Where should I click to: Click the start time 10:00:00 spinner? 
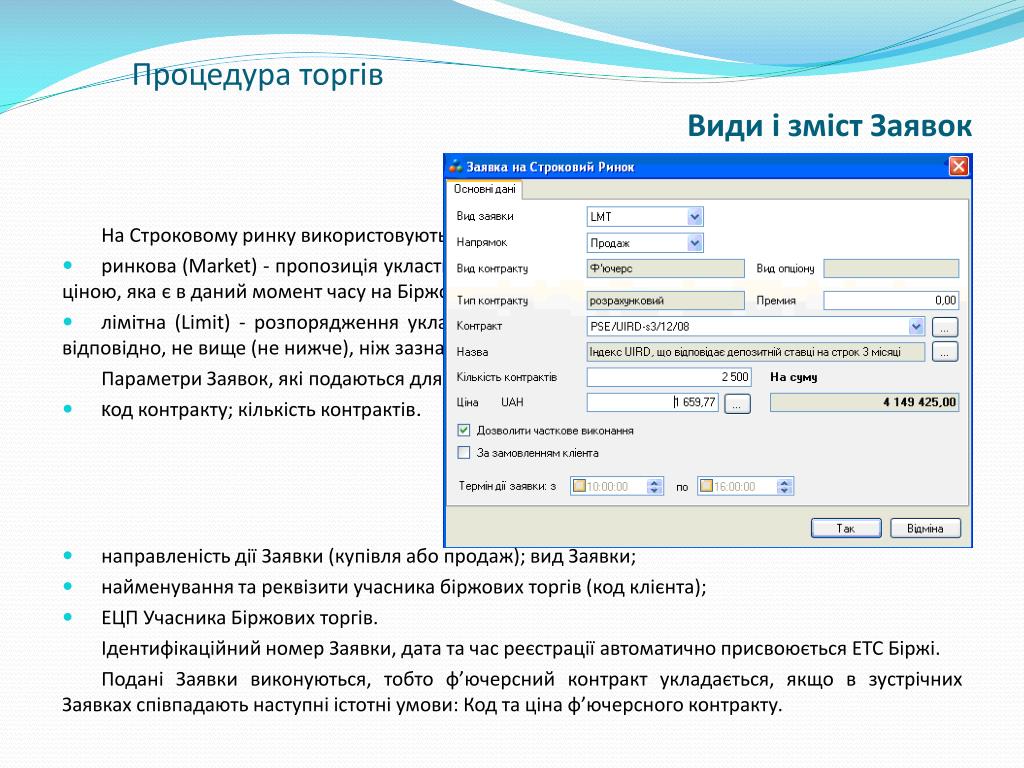click(x=654, y=487)
